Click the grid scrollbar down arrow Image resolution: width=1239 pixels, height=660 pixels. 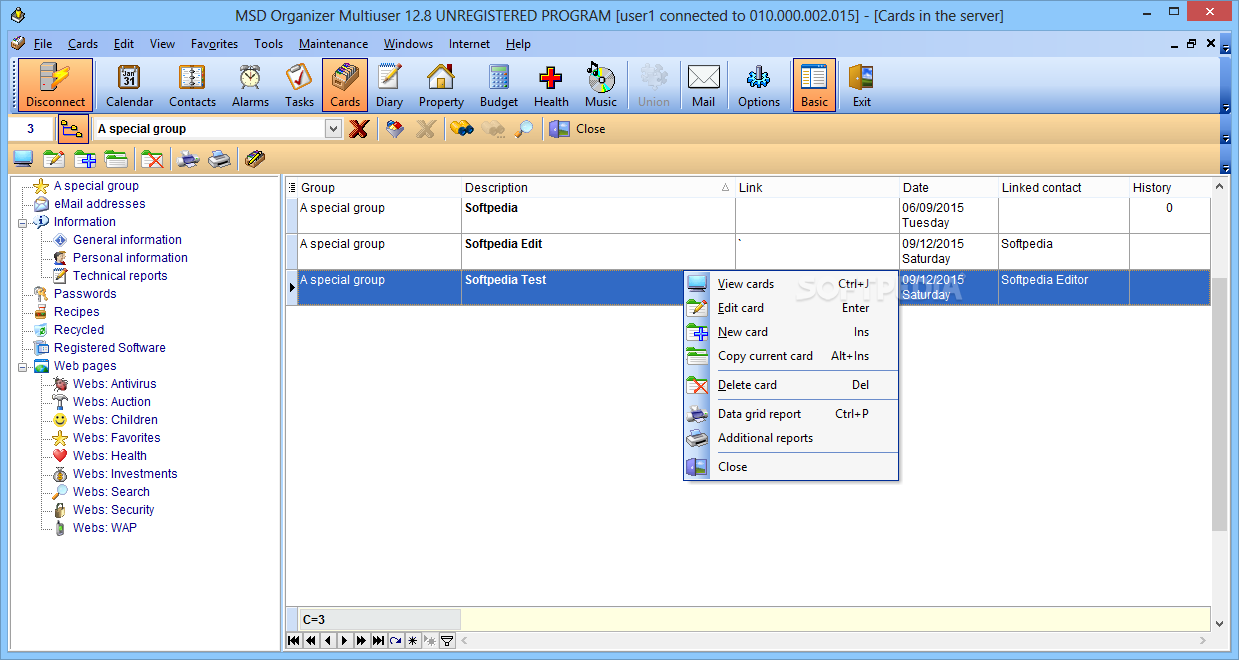(1219, 623)
